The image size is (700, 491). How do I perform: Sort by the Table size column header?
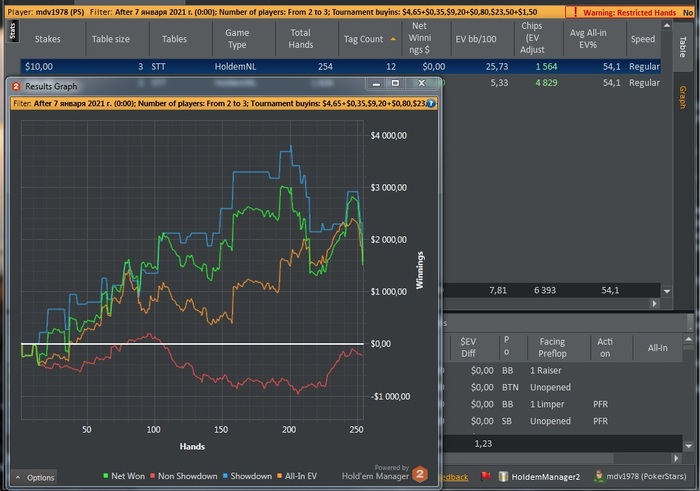111,39
